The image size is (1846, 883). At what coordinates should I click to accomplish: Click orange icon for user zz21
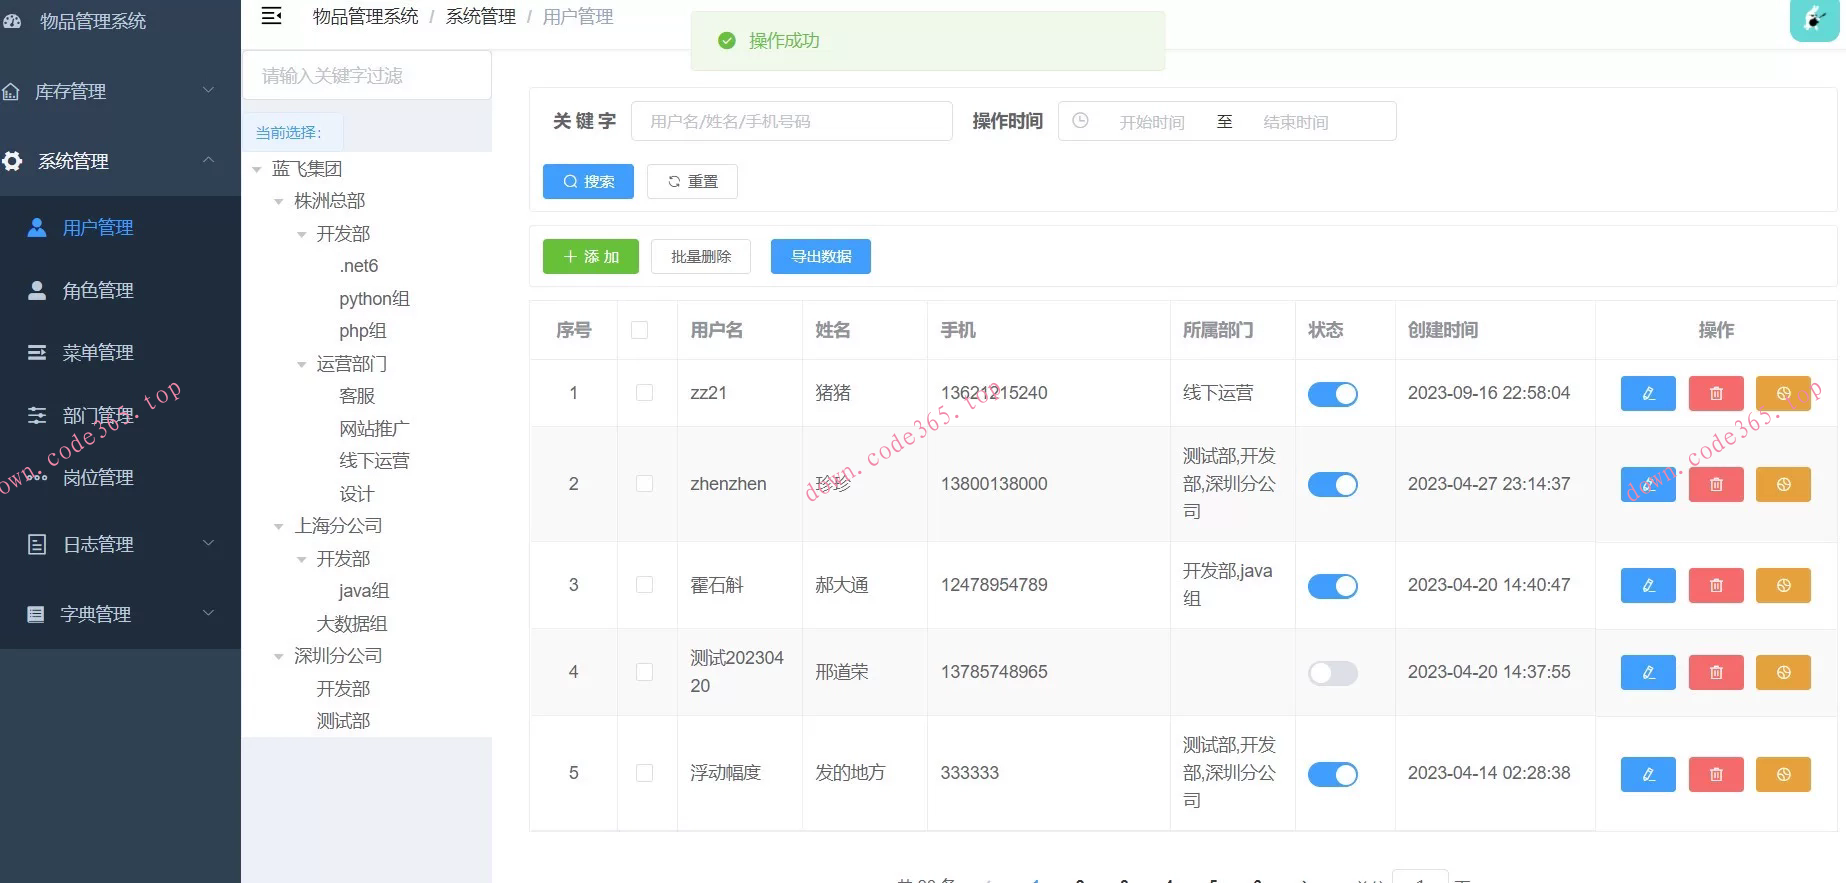(x=1783, y=393)
